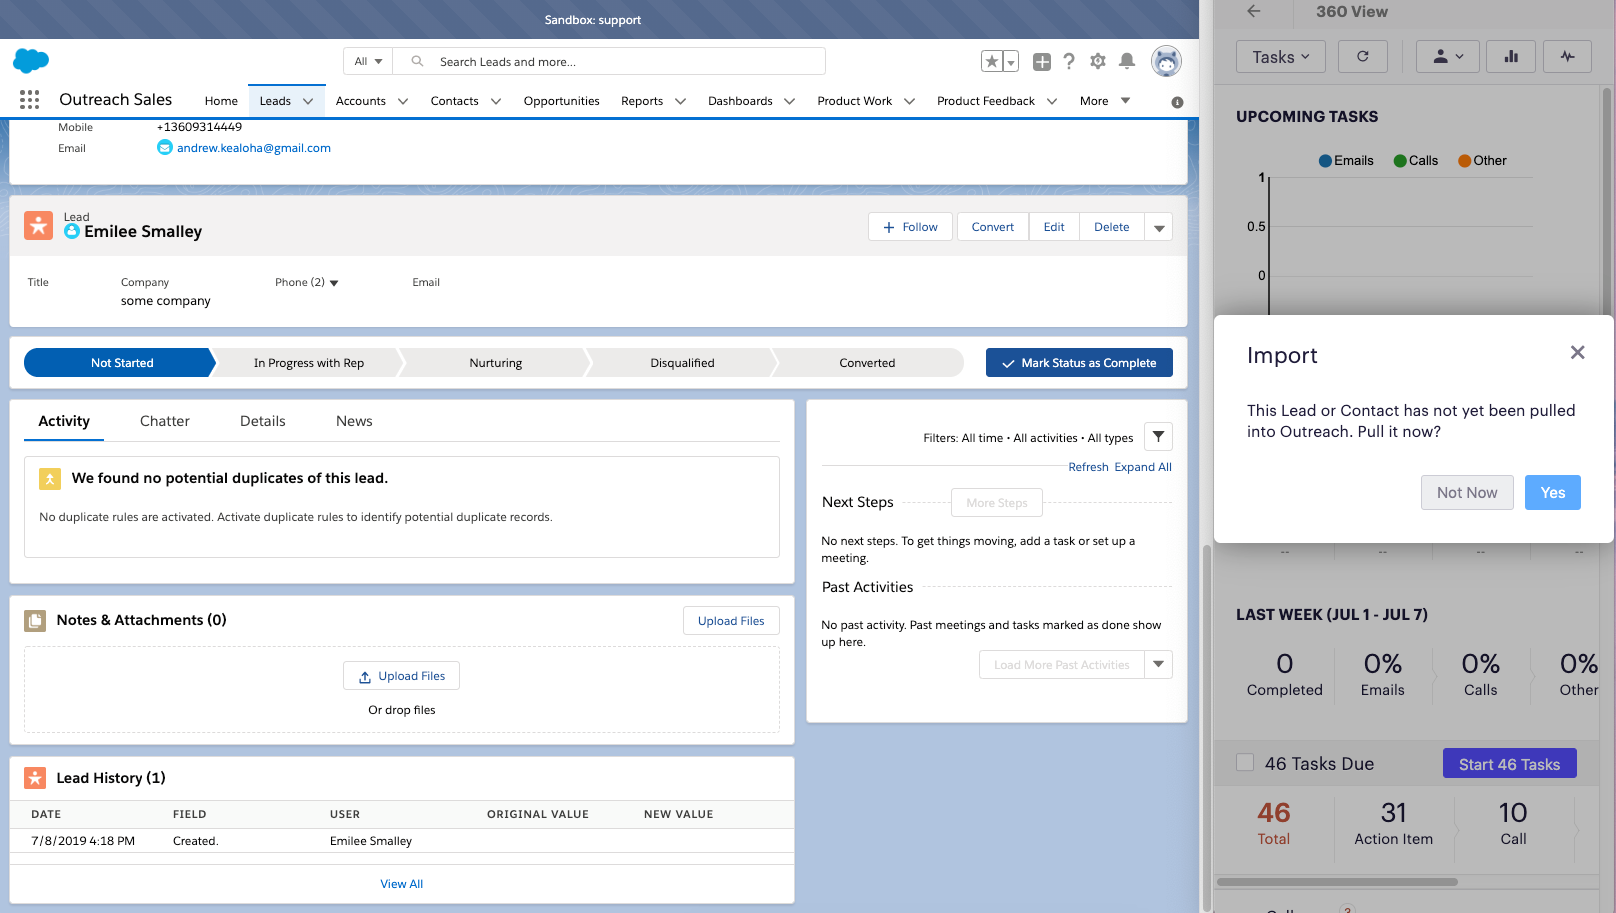
Task: Open the App Launcher grid icon
Action: click(x=30, y=99)
